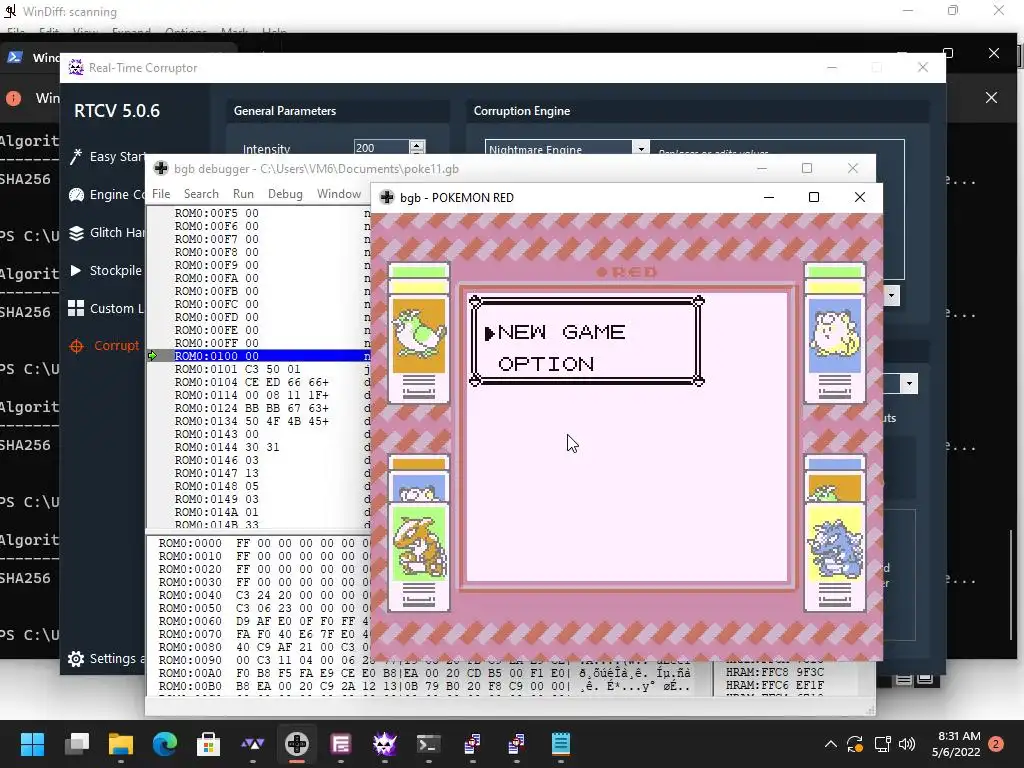Switch to RTCV purple taskbar icon
The image size is (1024, 768).
[x=385, y=744]
